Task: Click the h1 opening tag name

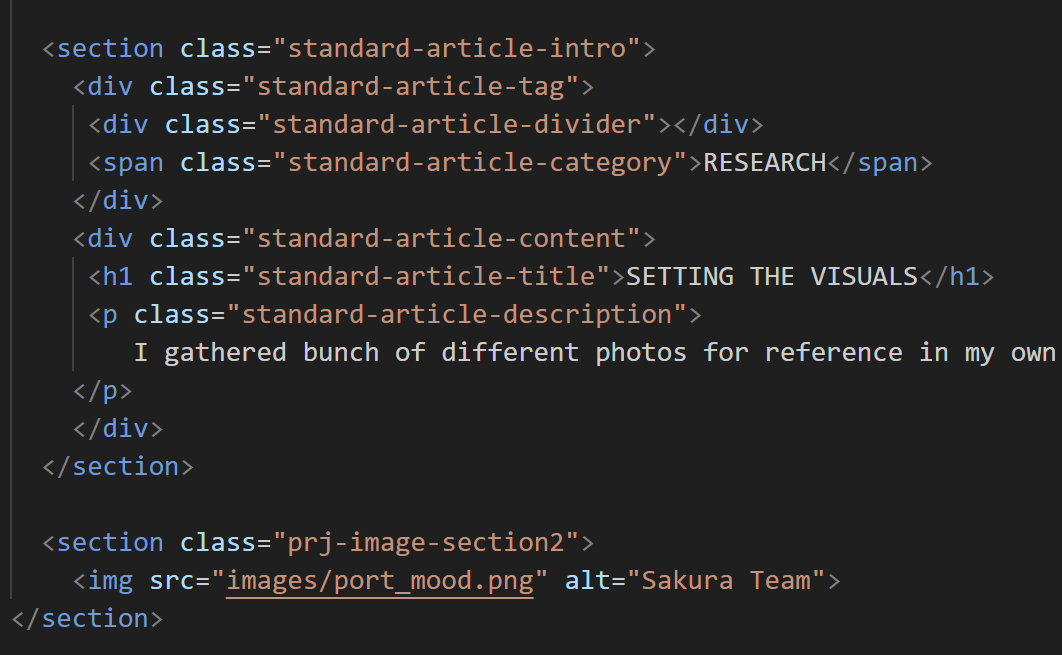Action: (118, 276)
